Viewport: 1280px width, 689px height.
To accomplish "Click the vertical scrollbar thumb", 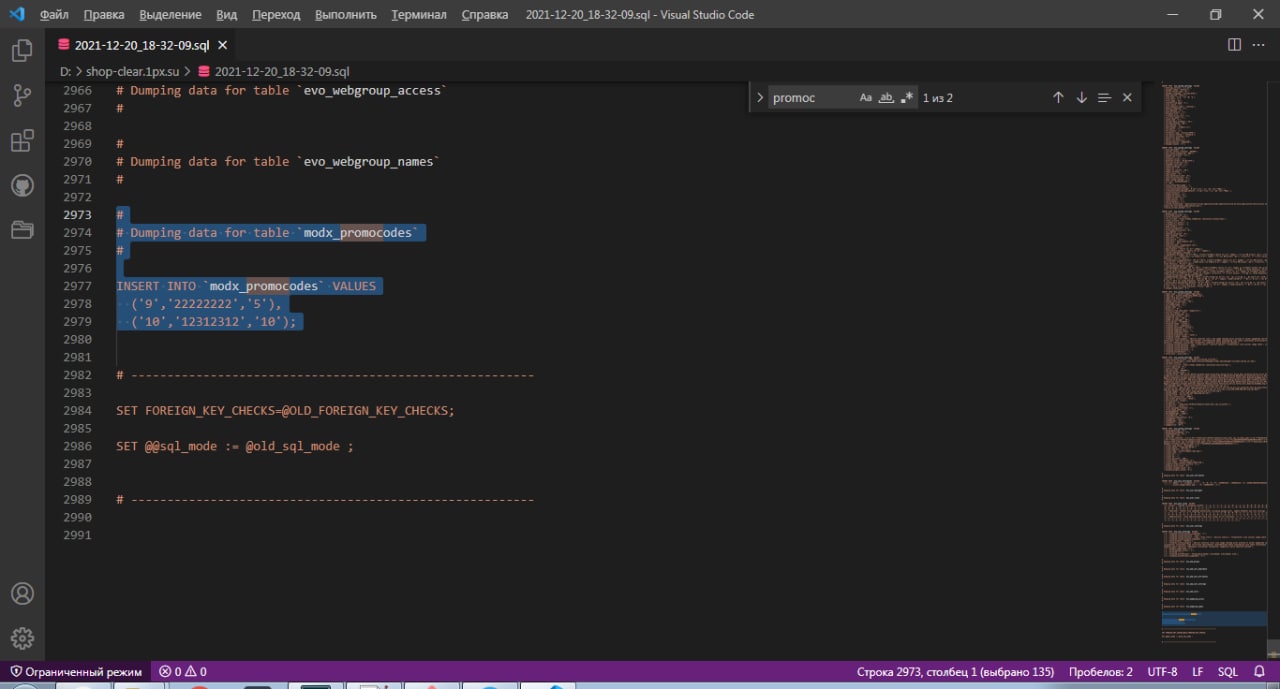I will click(x=1273, y=648).
